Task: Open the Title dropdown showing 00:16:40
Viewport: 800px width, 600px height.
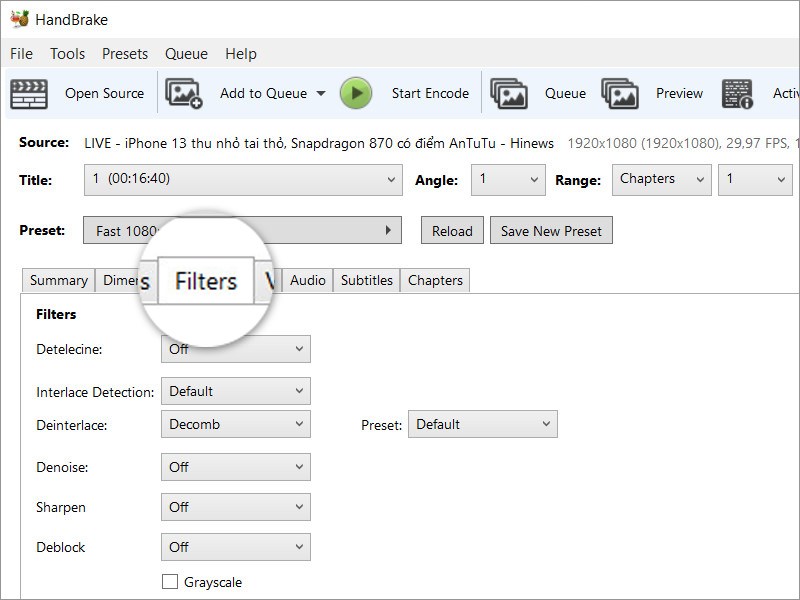Action: (x=243, y=180)
